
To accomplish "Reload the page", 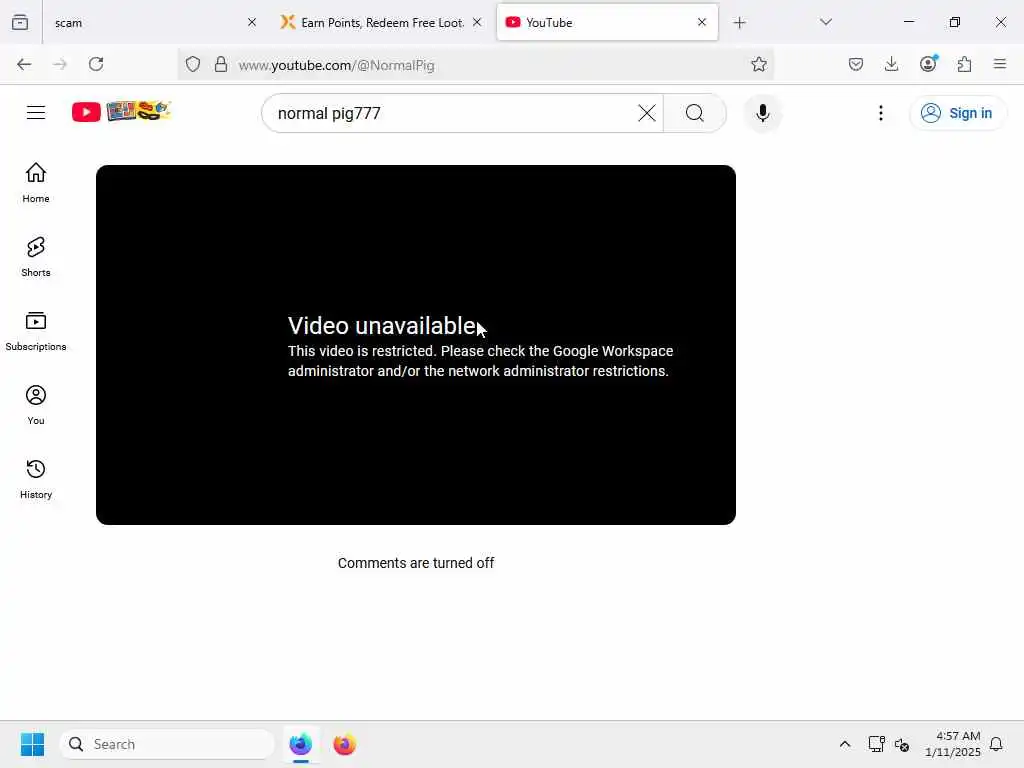I will click(x=96, y=64).
